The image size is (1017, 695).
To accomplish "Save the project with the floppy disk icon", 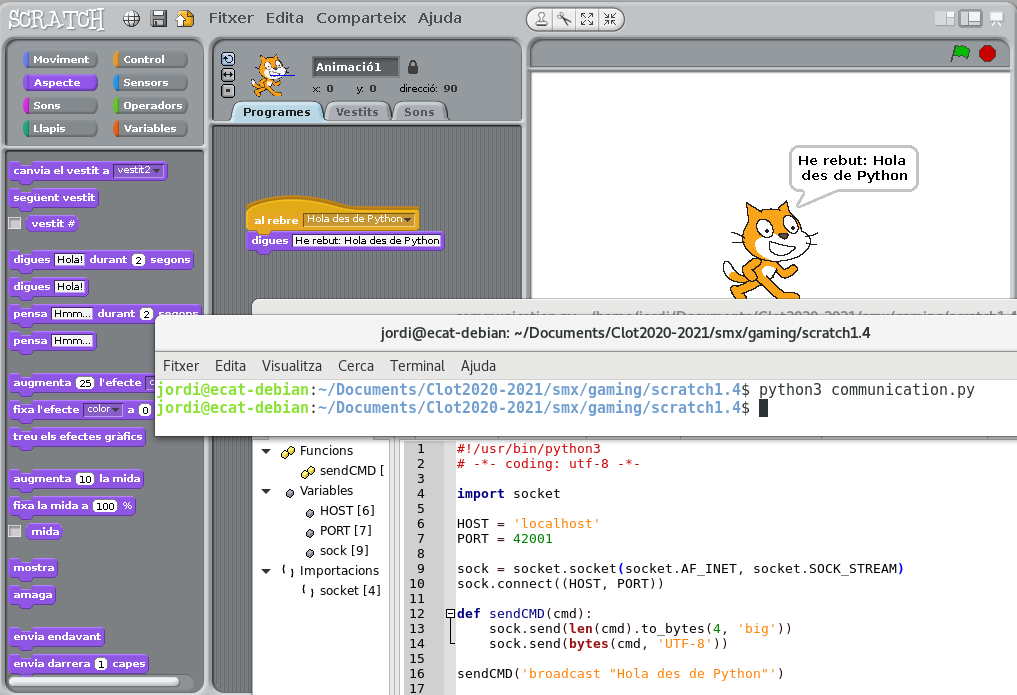I will (x=158, y=19).
